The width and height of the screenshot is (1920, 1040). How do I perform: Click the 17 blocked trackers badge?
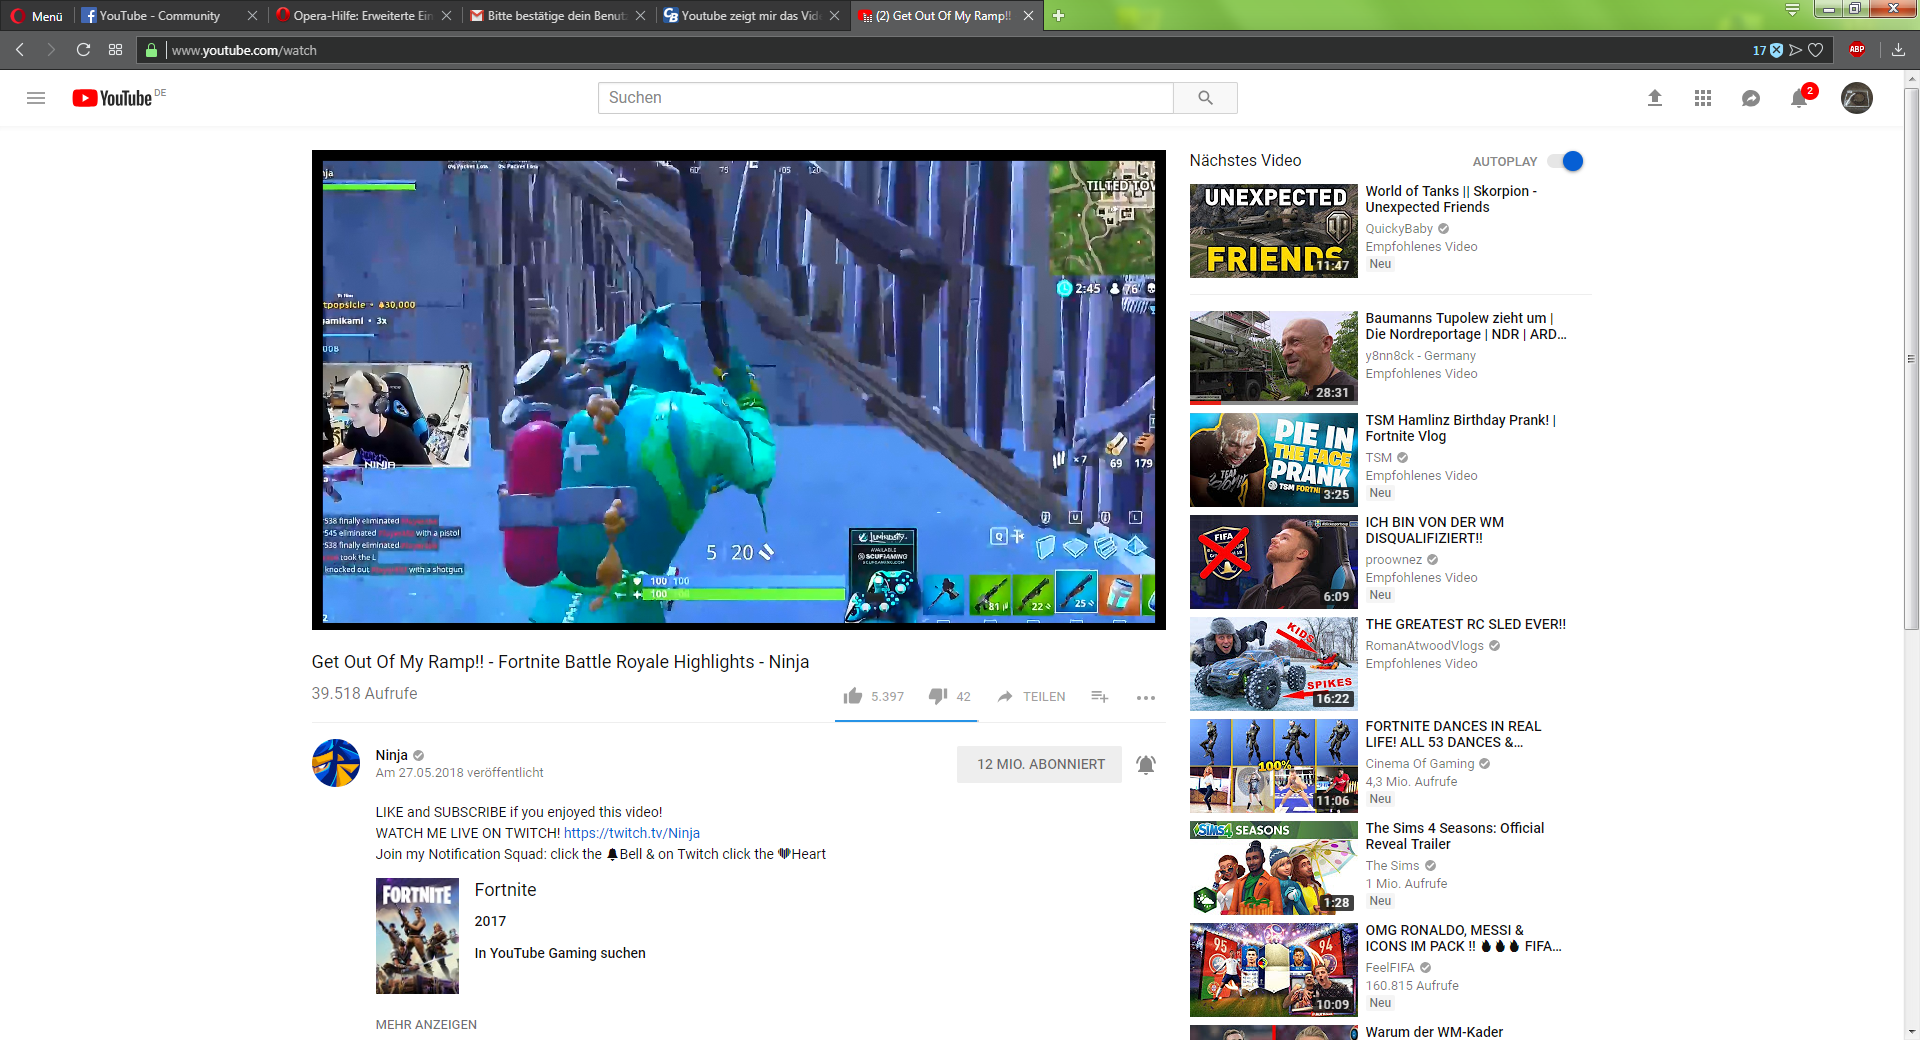(1767, 50)
